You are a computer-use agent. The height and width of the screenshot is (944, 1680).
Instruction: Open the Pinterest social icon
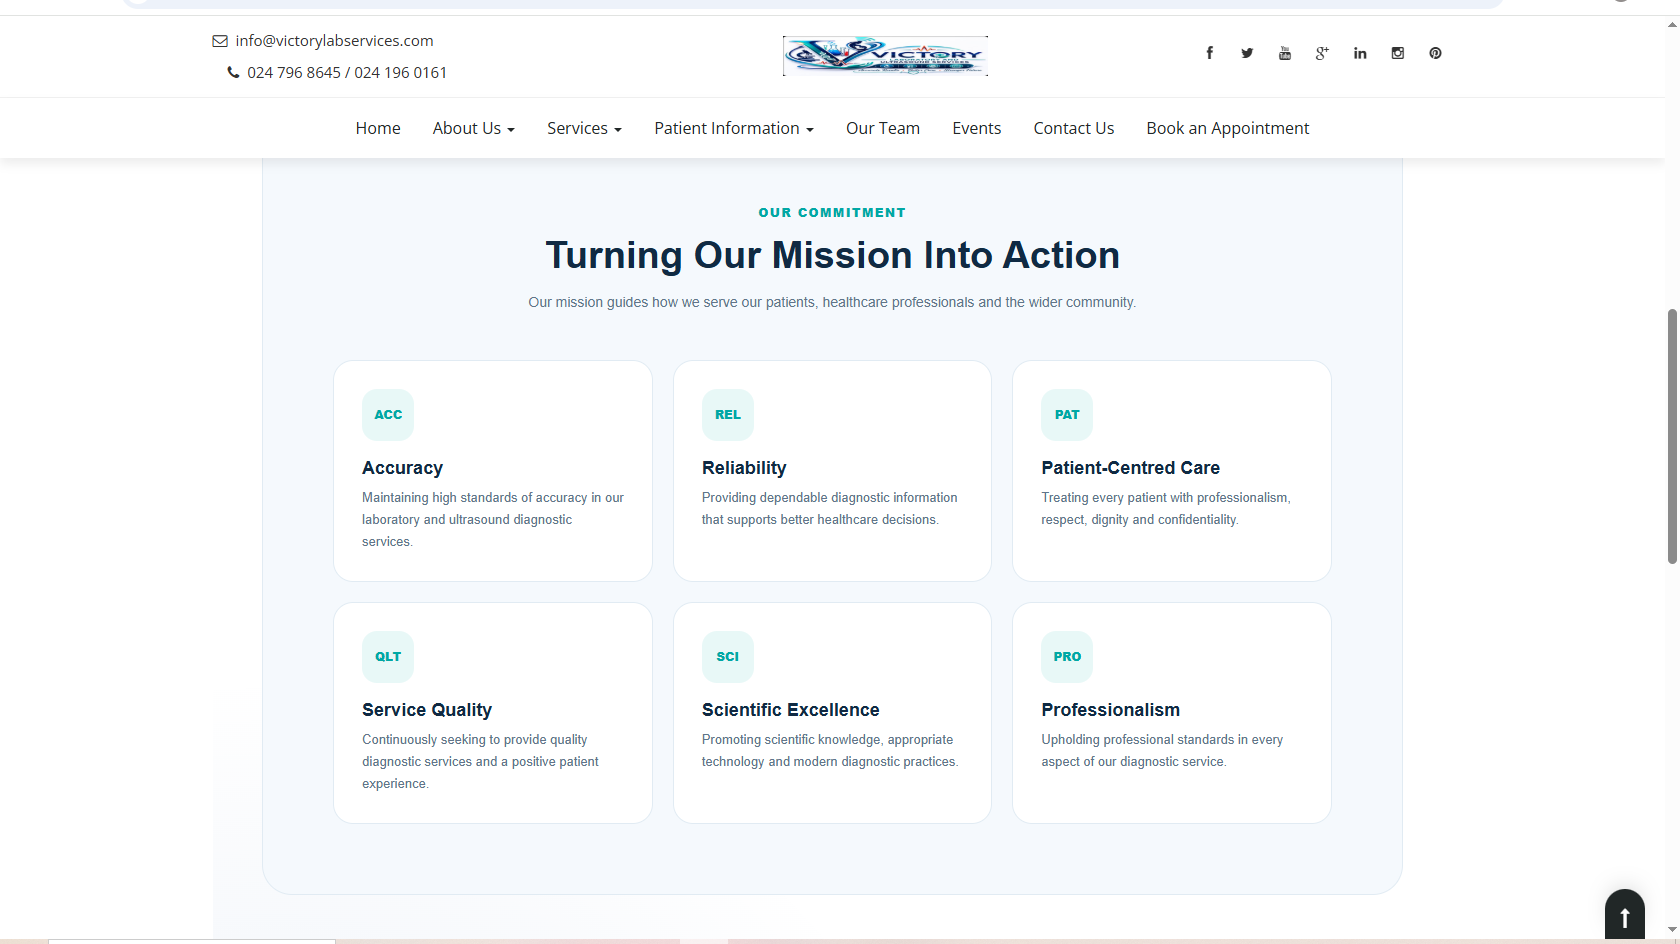pyautogui.click(x=1435, y=53)
